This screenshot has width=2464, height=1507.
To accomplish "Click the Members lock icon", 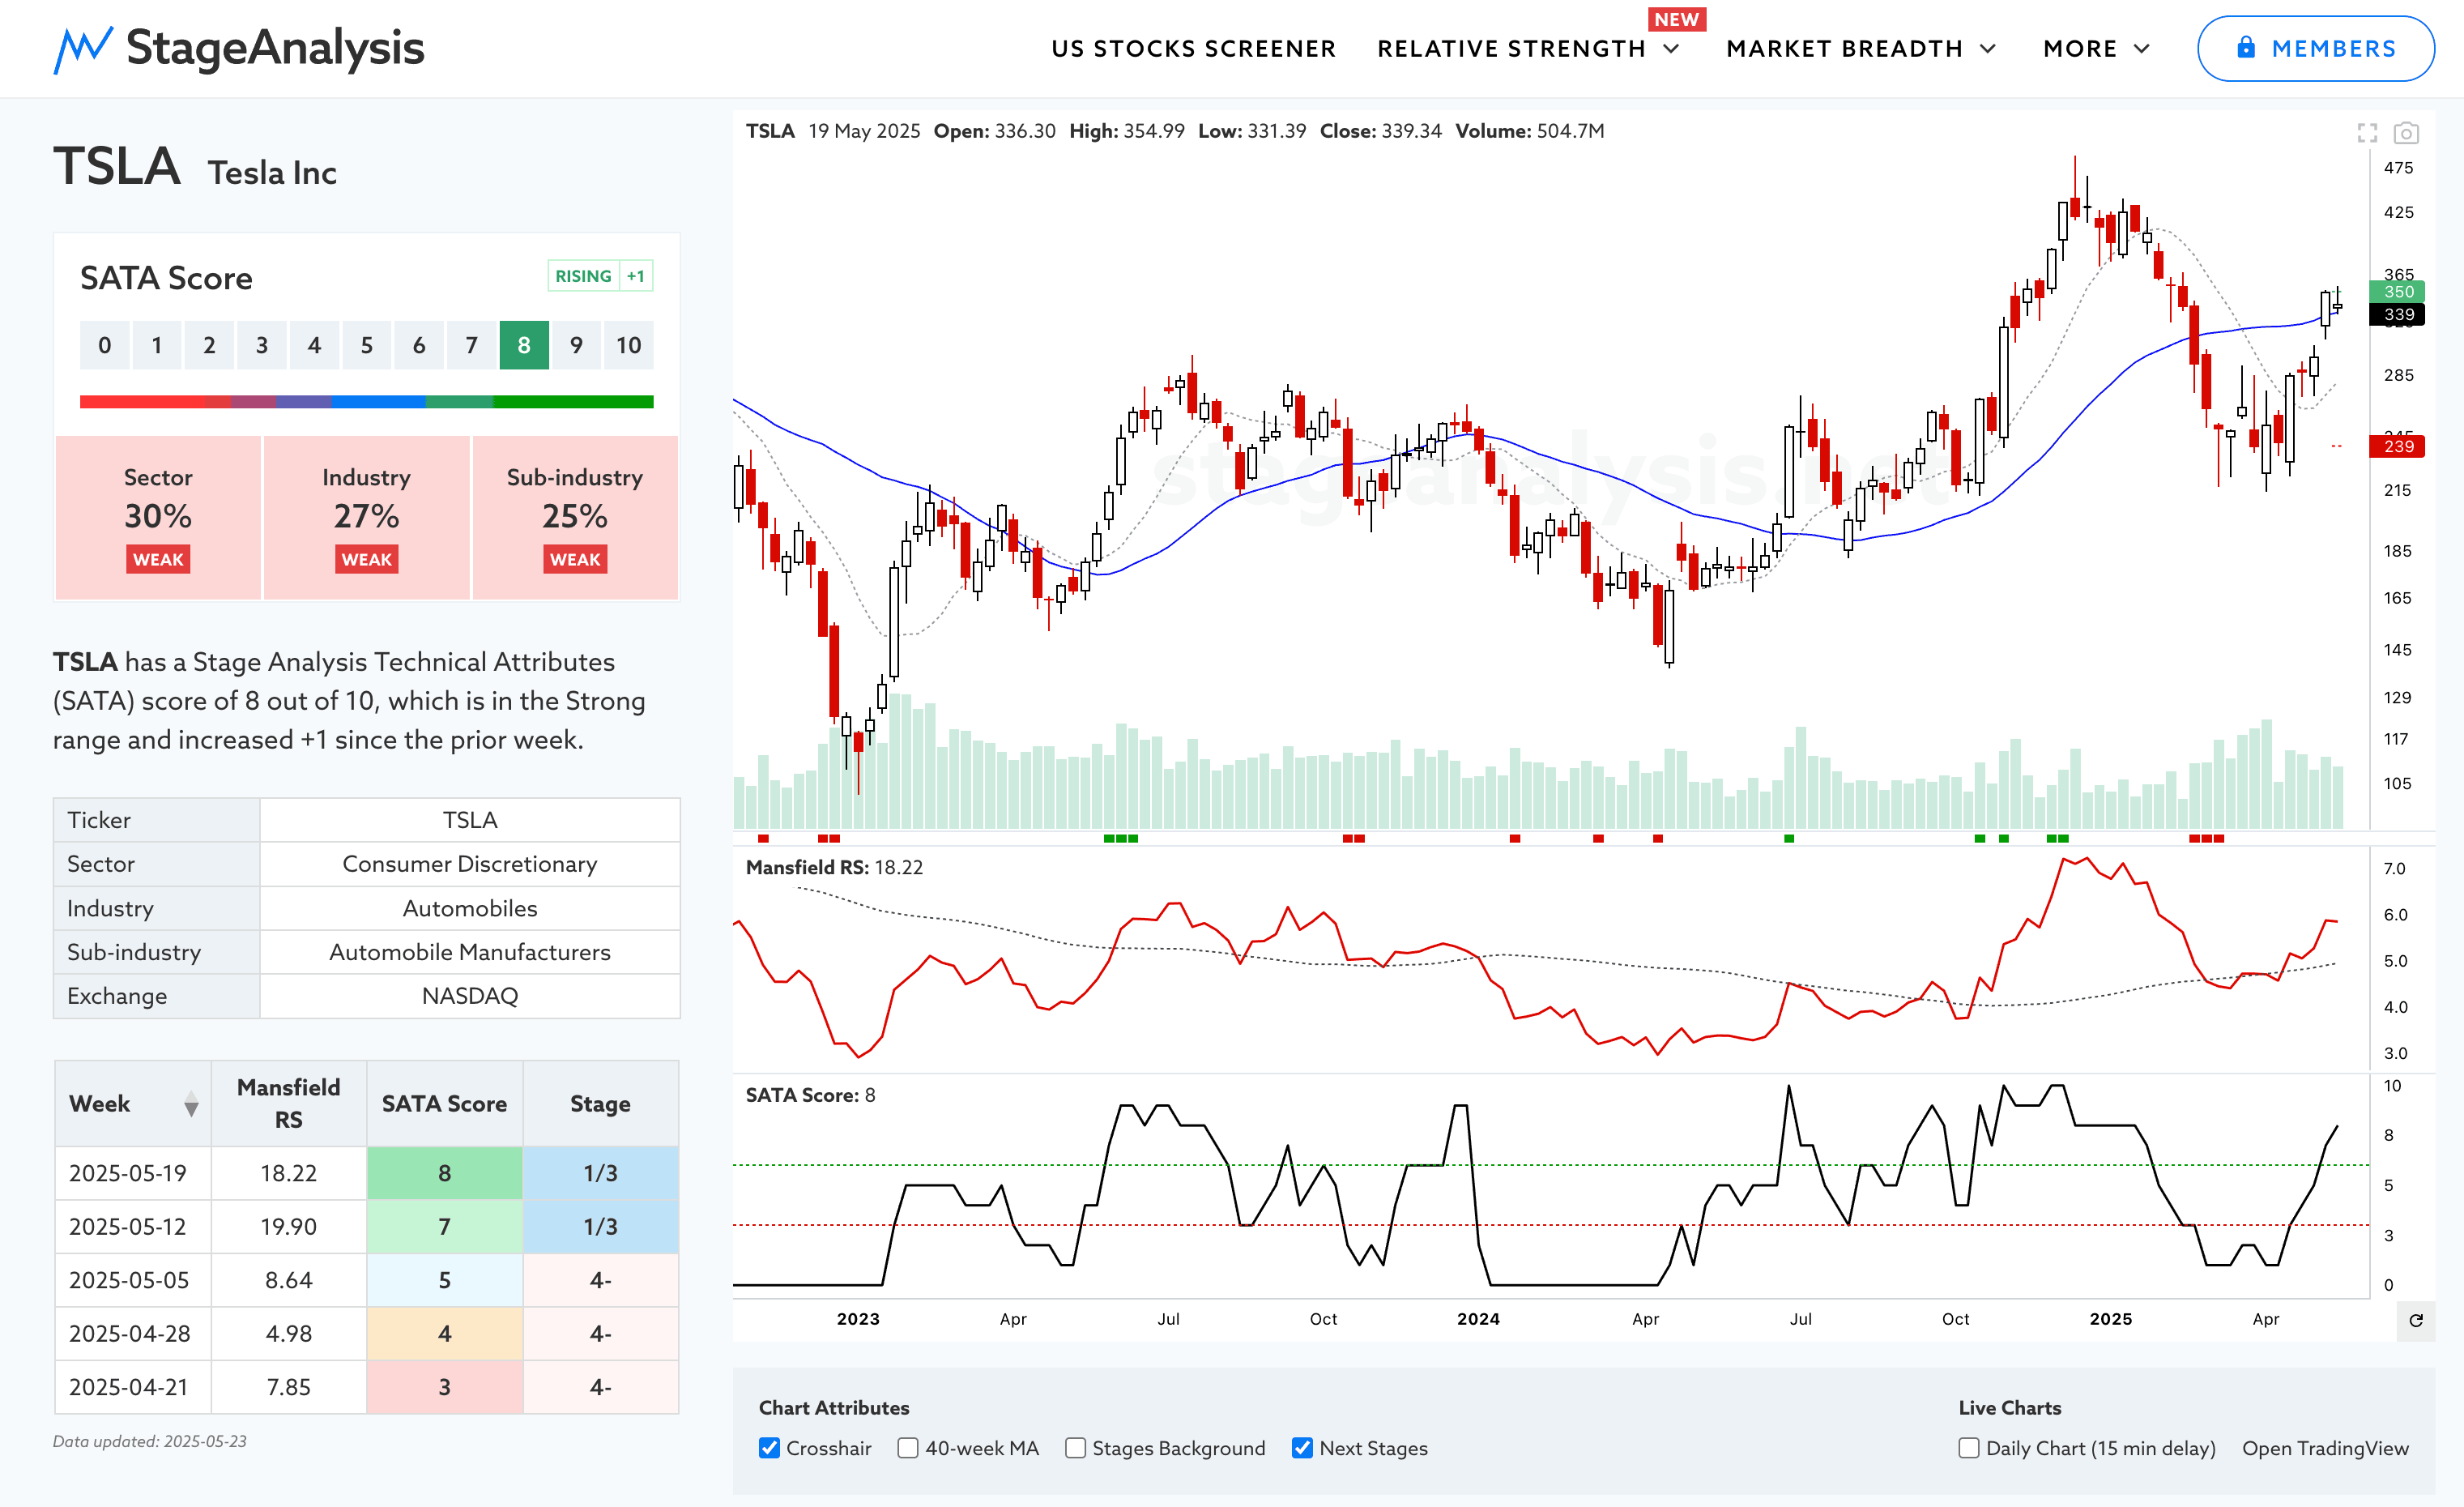I will pos(2246,47).
